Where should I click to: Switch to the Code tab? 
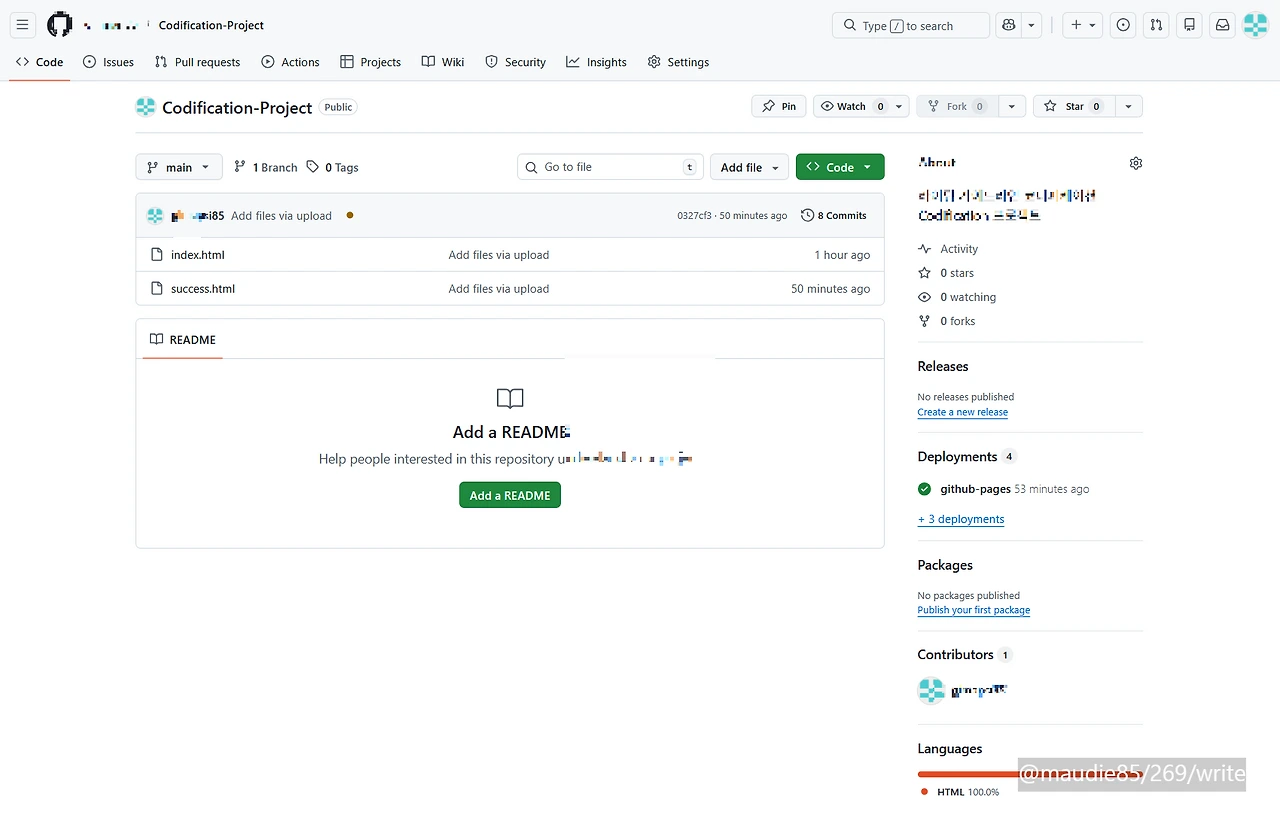pos(40,62)
